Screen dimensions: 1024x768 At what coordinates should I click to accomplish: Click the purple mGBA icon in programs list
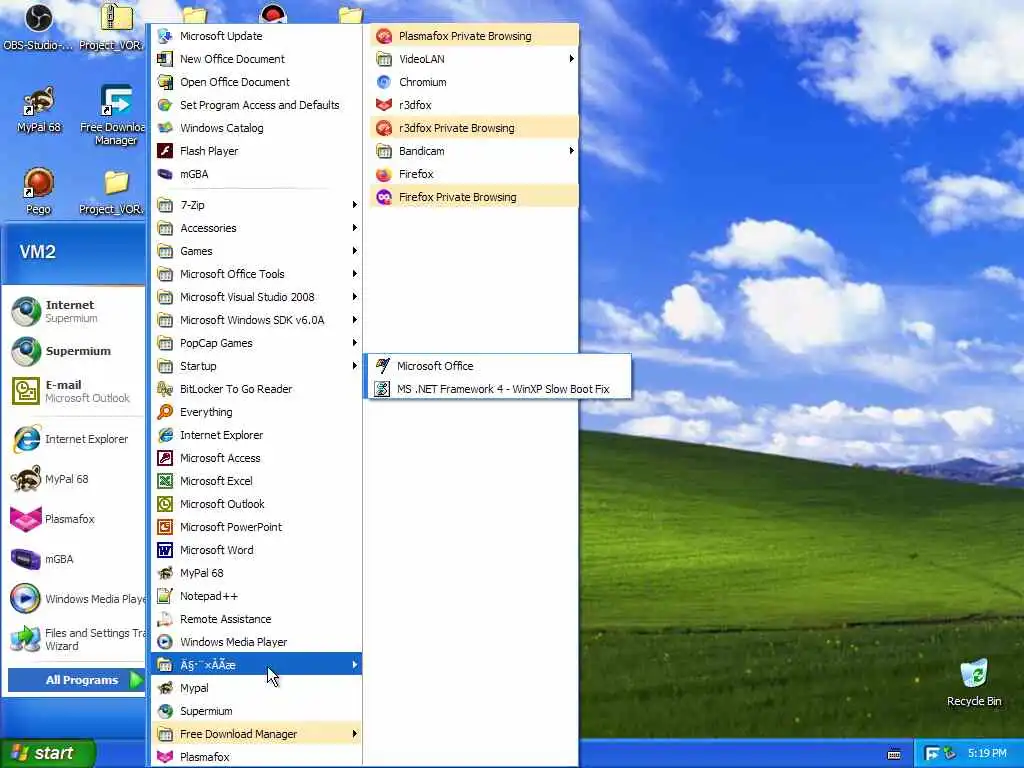pos(165,174)
